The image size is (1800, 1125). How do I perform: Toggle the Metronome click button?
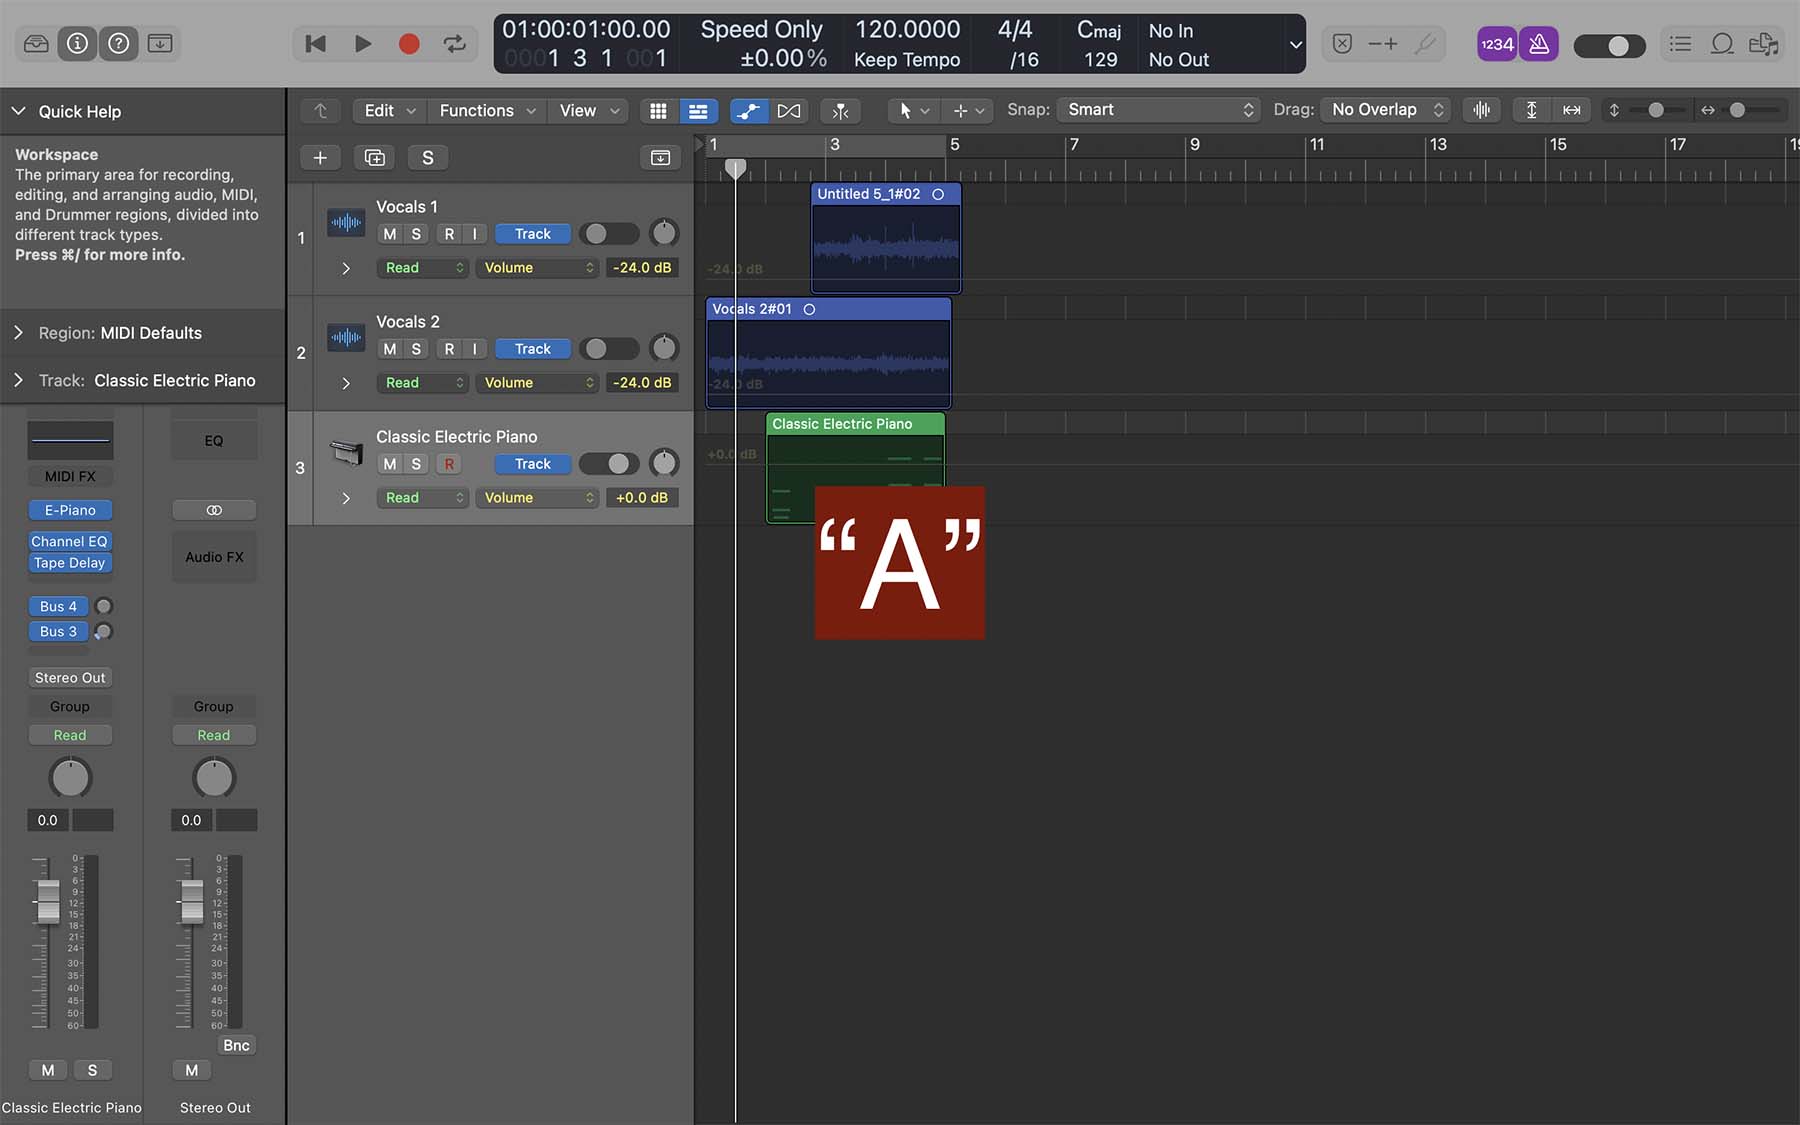click(1539, 44)
